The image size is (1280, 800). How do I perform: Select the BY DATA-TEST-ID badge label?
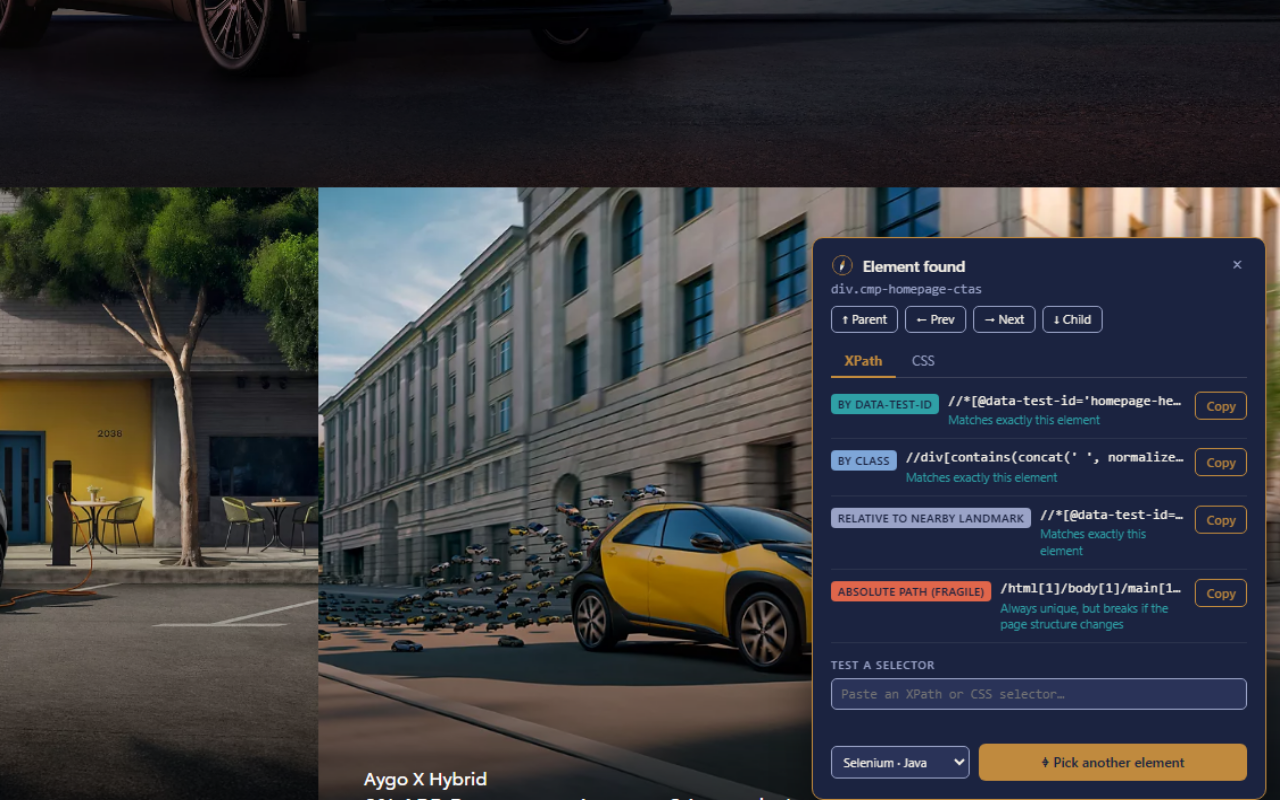885,404
